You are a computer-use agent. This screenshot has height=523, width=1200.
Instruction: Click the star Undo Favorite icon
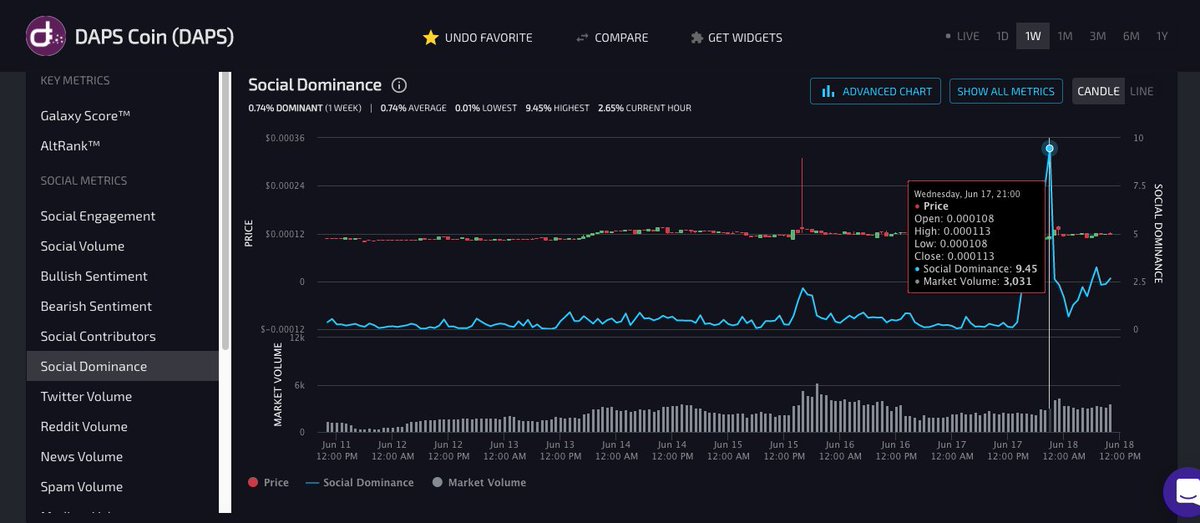[x=431, y=38]
